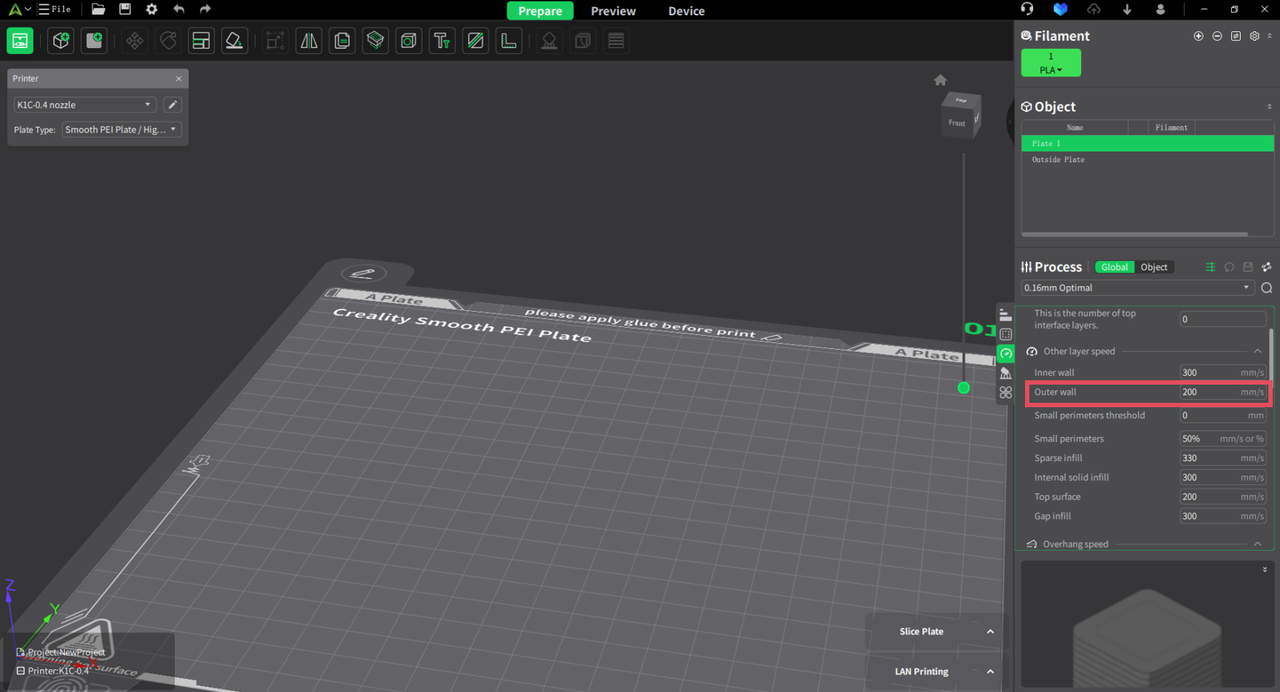This screenshot has width=1280, height=692.
Task: Open the user account icon
Action: tap(1160, 9)
